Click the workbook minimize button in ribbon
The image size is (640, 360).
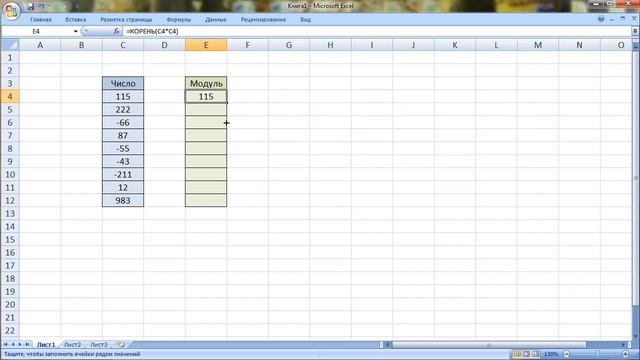coord(612,19)
